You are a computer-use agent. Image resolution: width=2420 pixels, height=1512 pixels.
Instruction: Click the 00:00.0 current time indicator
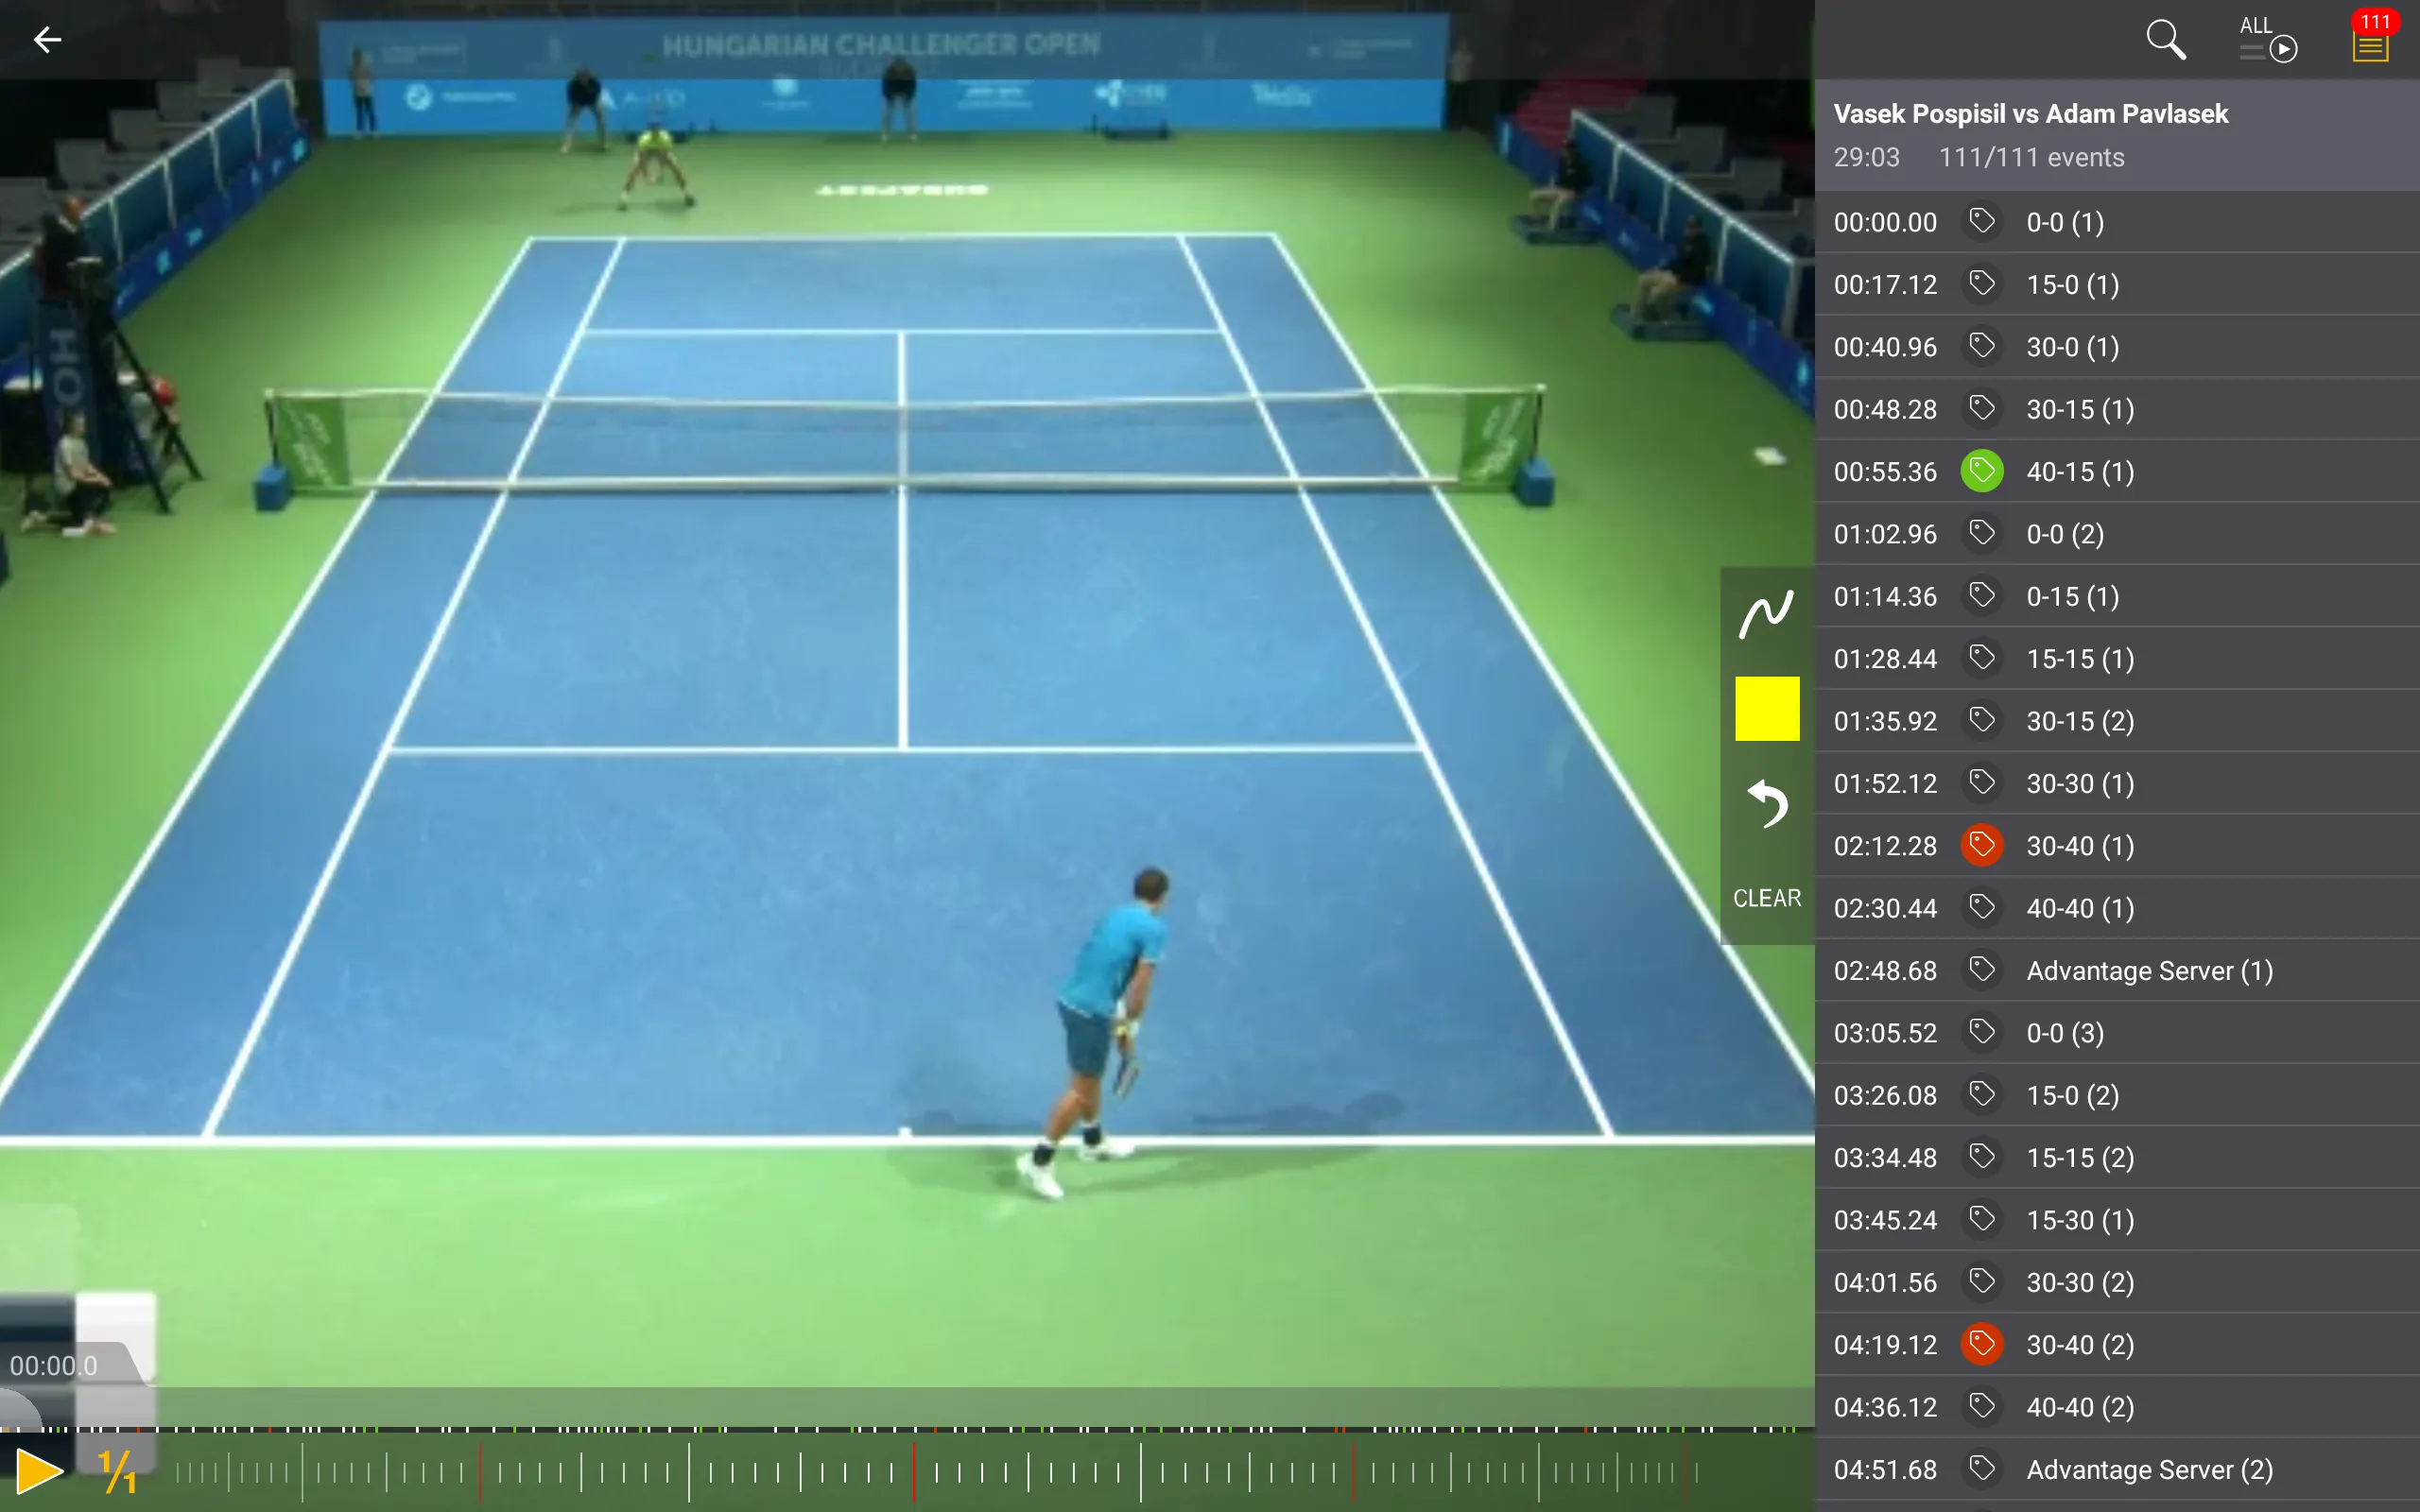(54, 1365)
